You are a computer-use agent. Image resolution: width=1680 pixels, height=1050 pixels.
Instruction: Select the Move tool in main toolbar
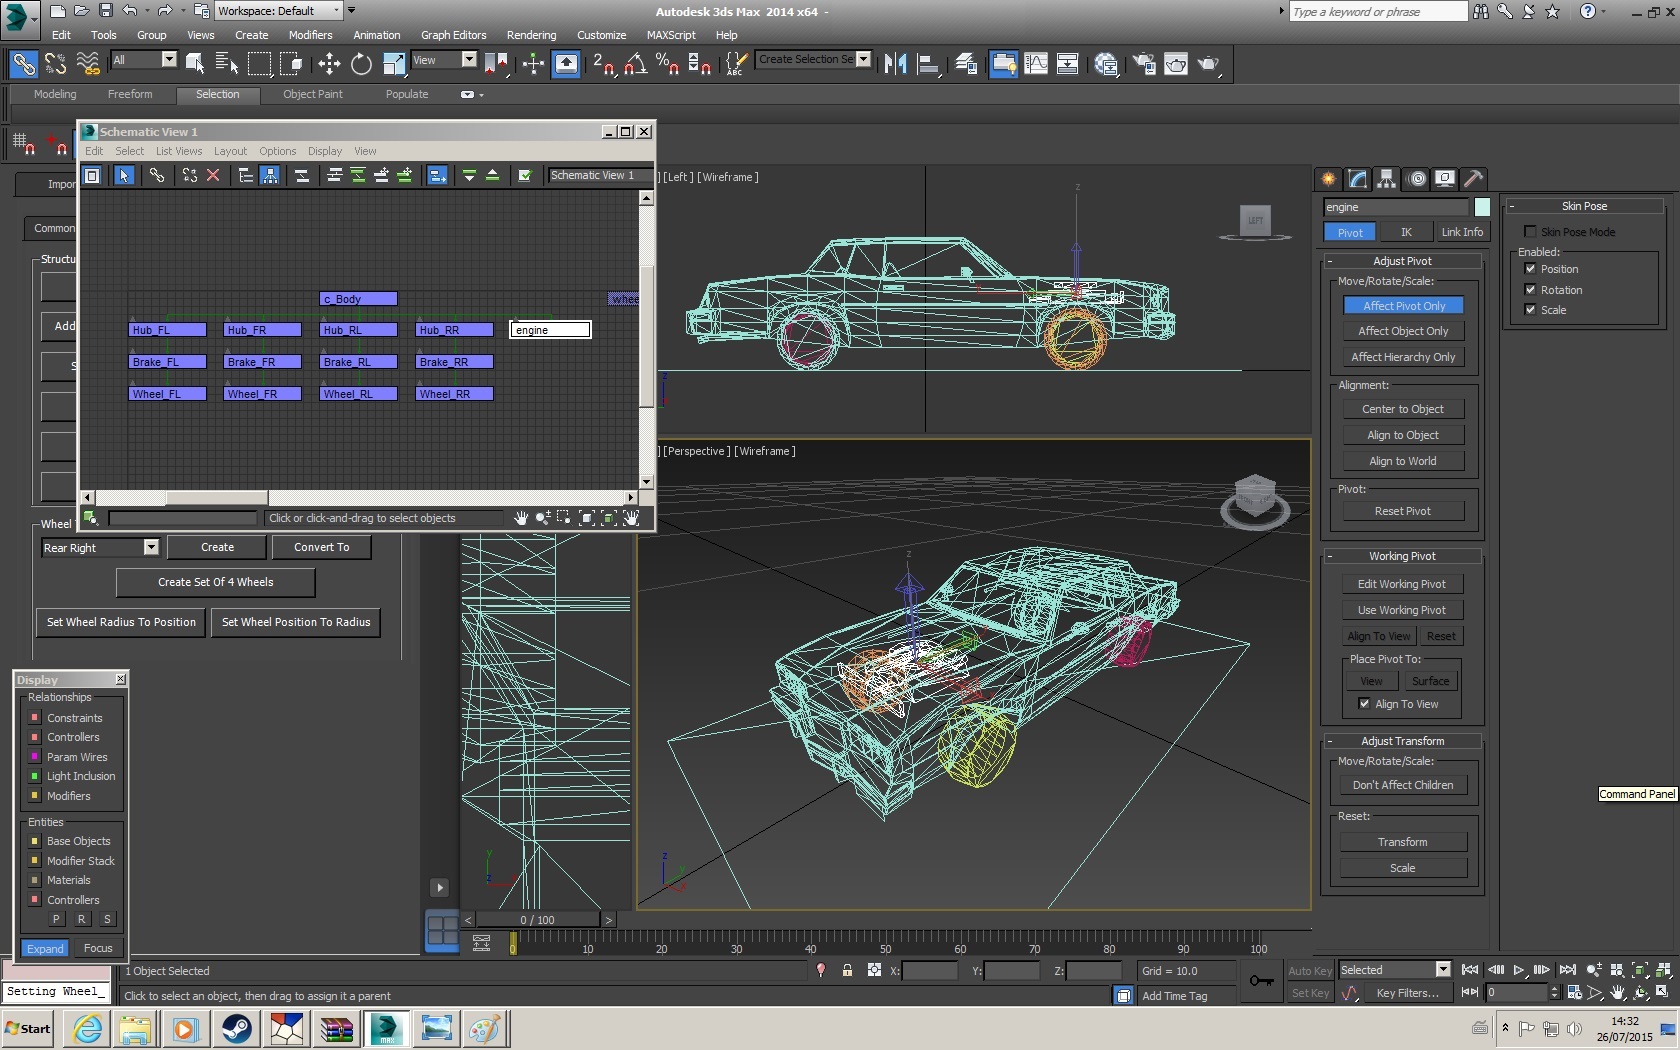pos(329,64)
